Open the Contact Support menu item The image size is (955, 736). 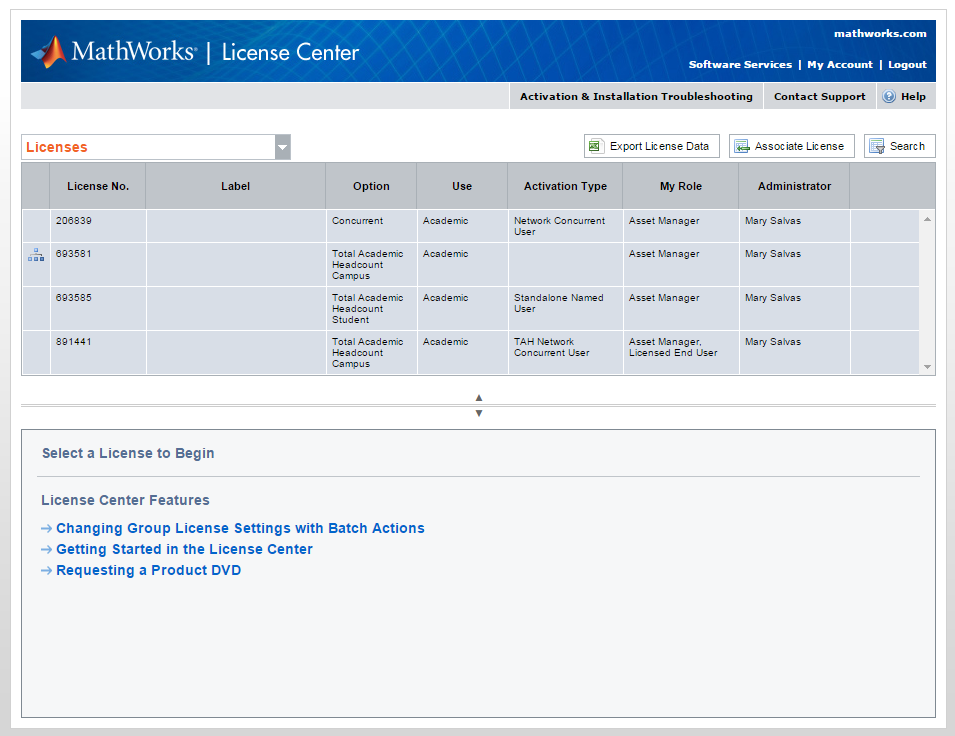point(819,96)
